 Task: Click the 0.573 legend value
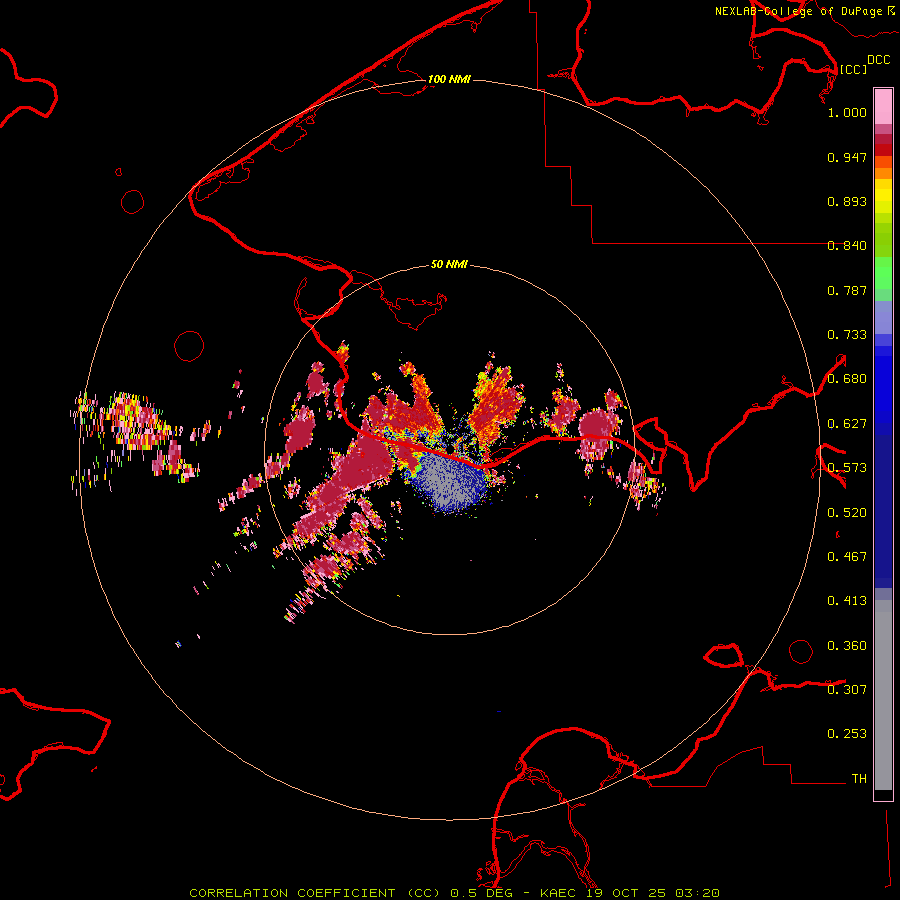pos(847,468)
